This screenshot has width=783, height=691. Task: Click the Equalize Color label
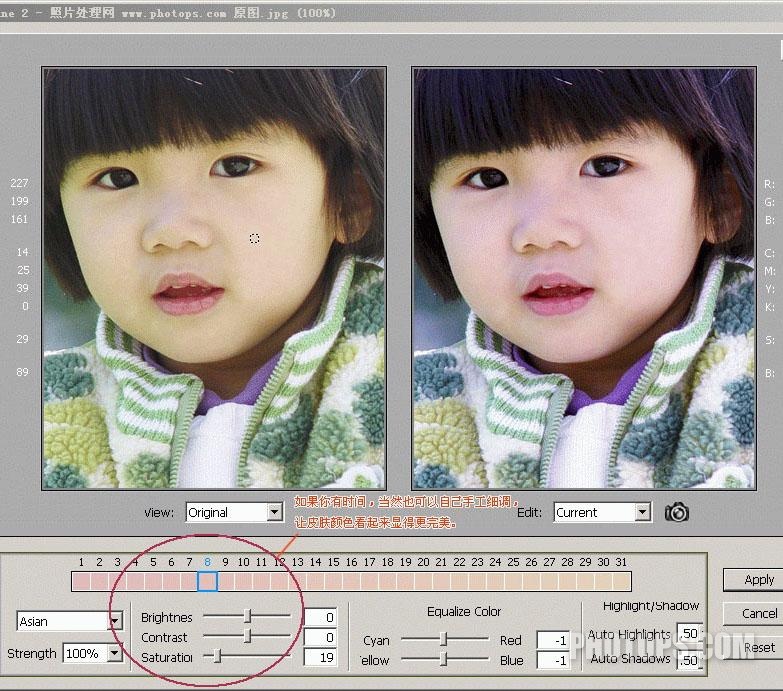464,612
